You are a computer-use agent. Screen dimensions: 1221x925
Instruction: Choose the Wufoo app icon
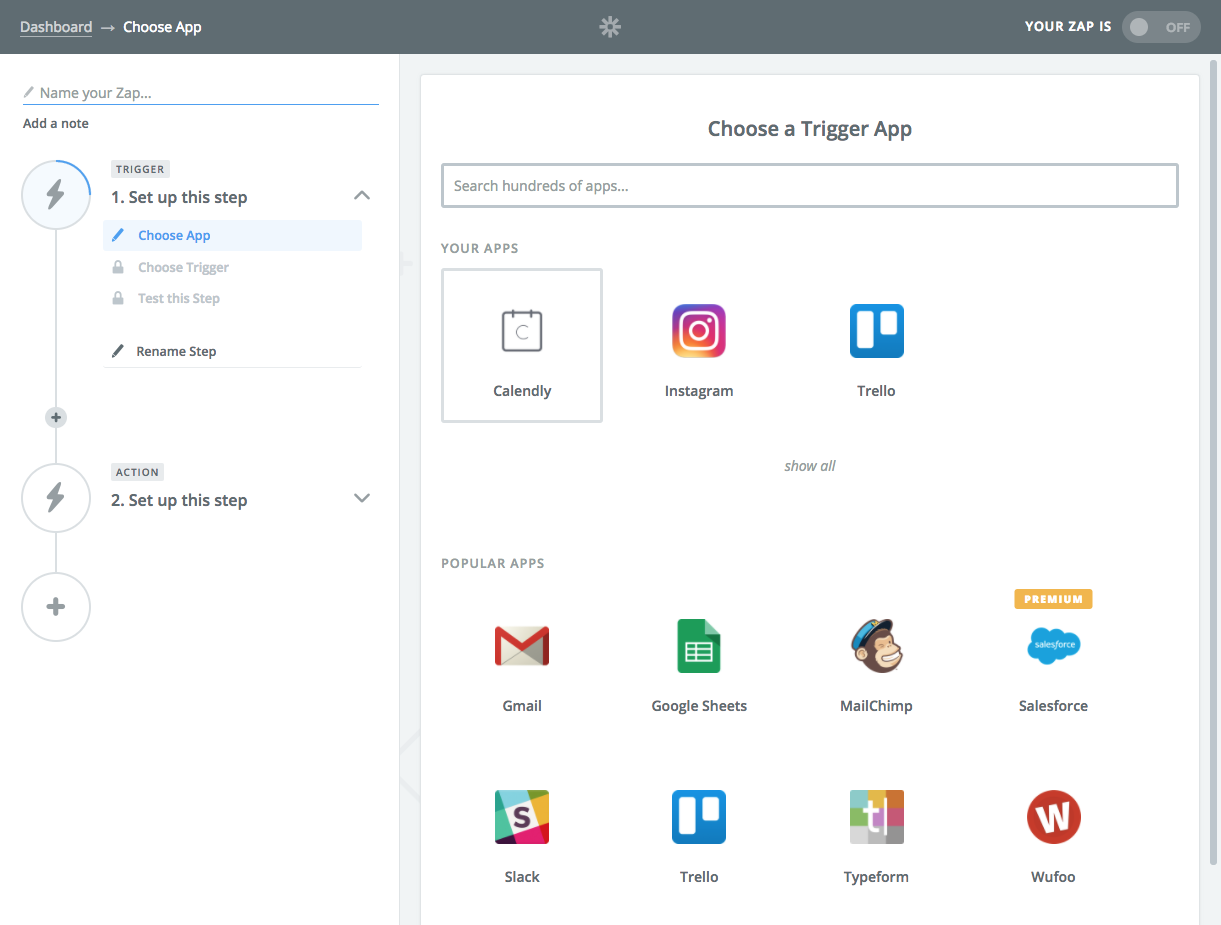pyautogui.click(x=1053, y=817)
